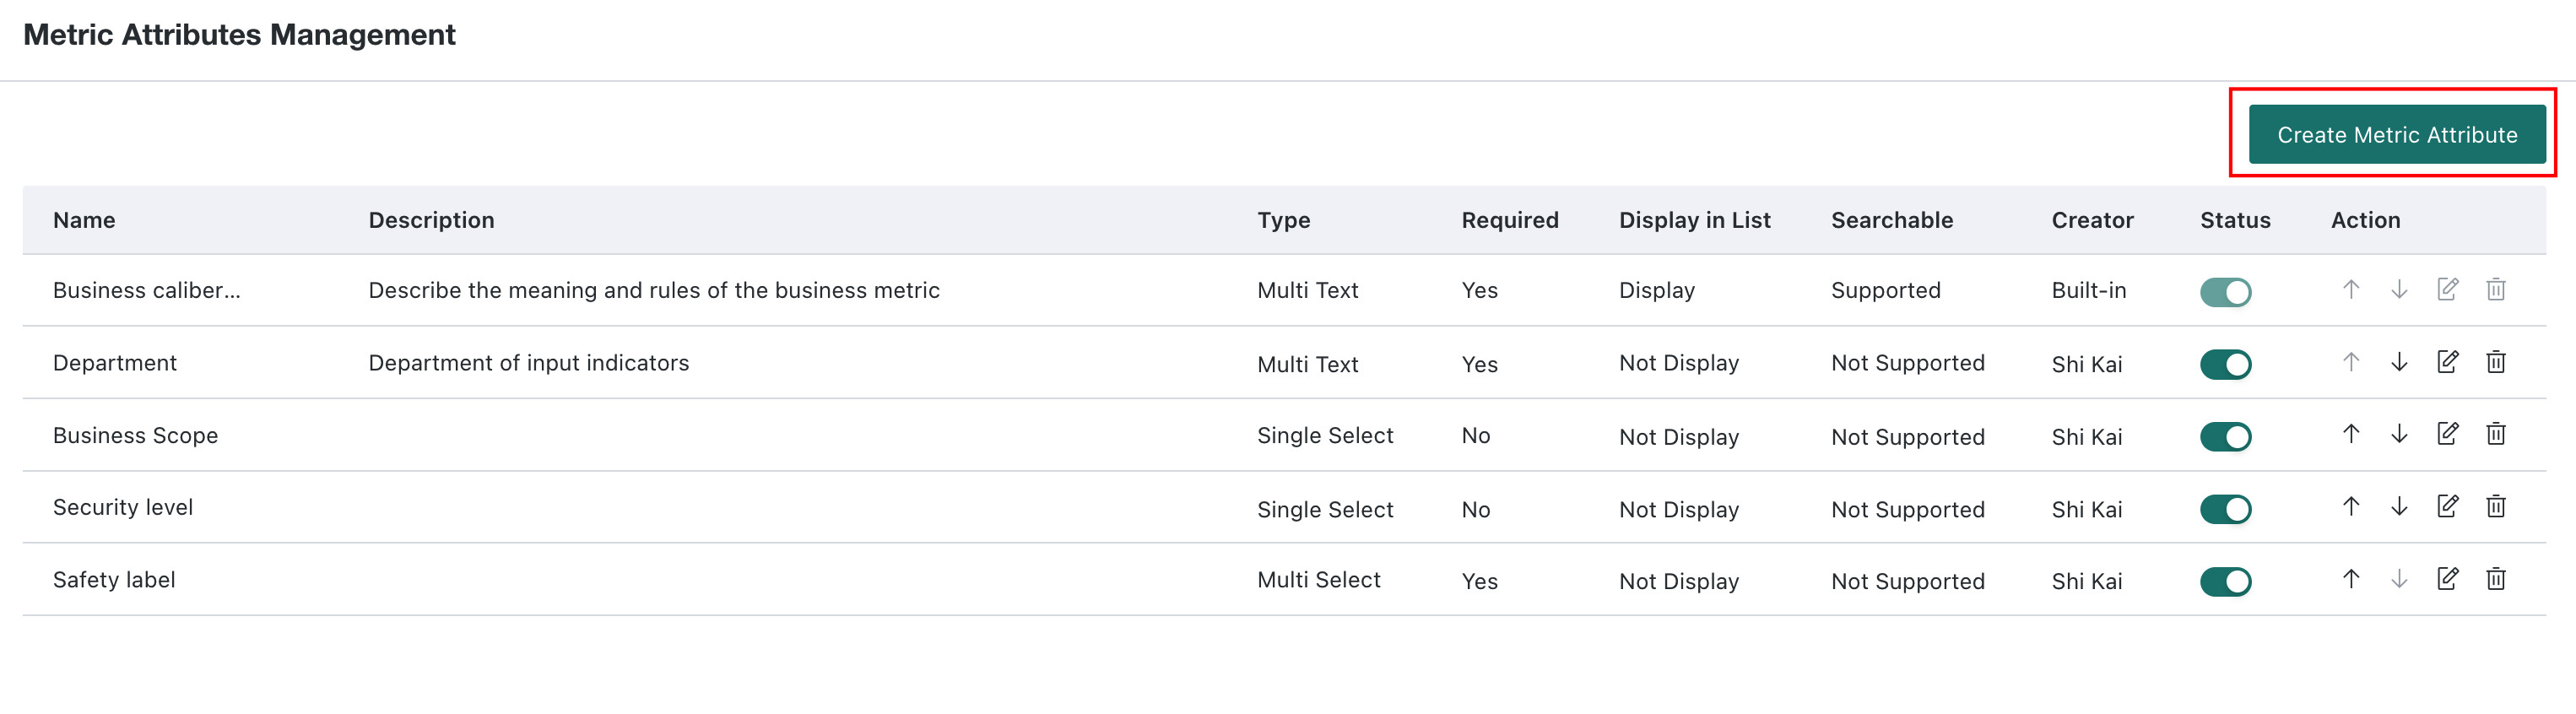The height and width of the screenshot is (714, 2576).
Task: Toggle Business Scope status off
Action: pyautogui.click(x=2225, y=437)
